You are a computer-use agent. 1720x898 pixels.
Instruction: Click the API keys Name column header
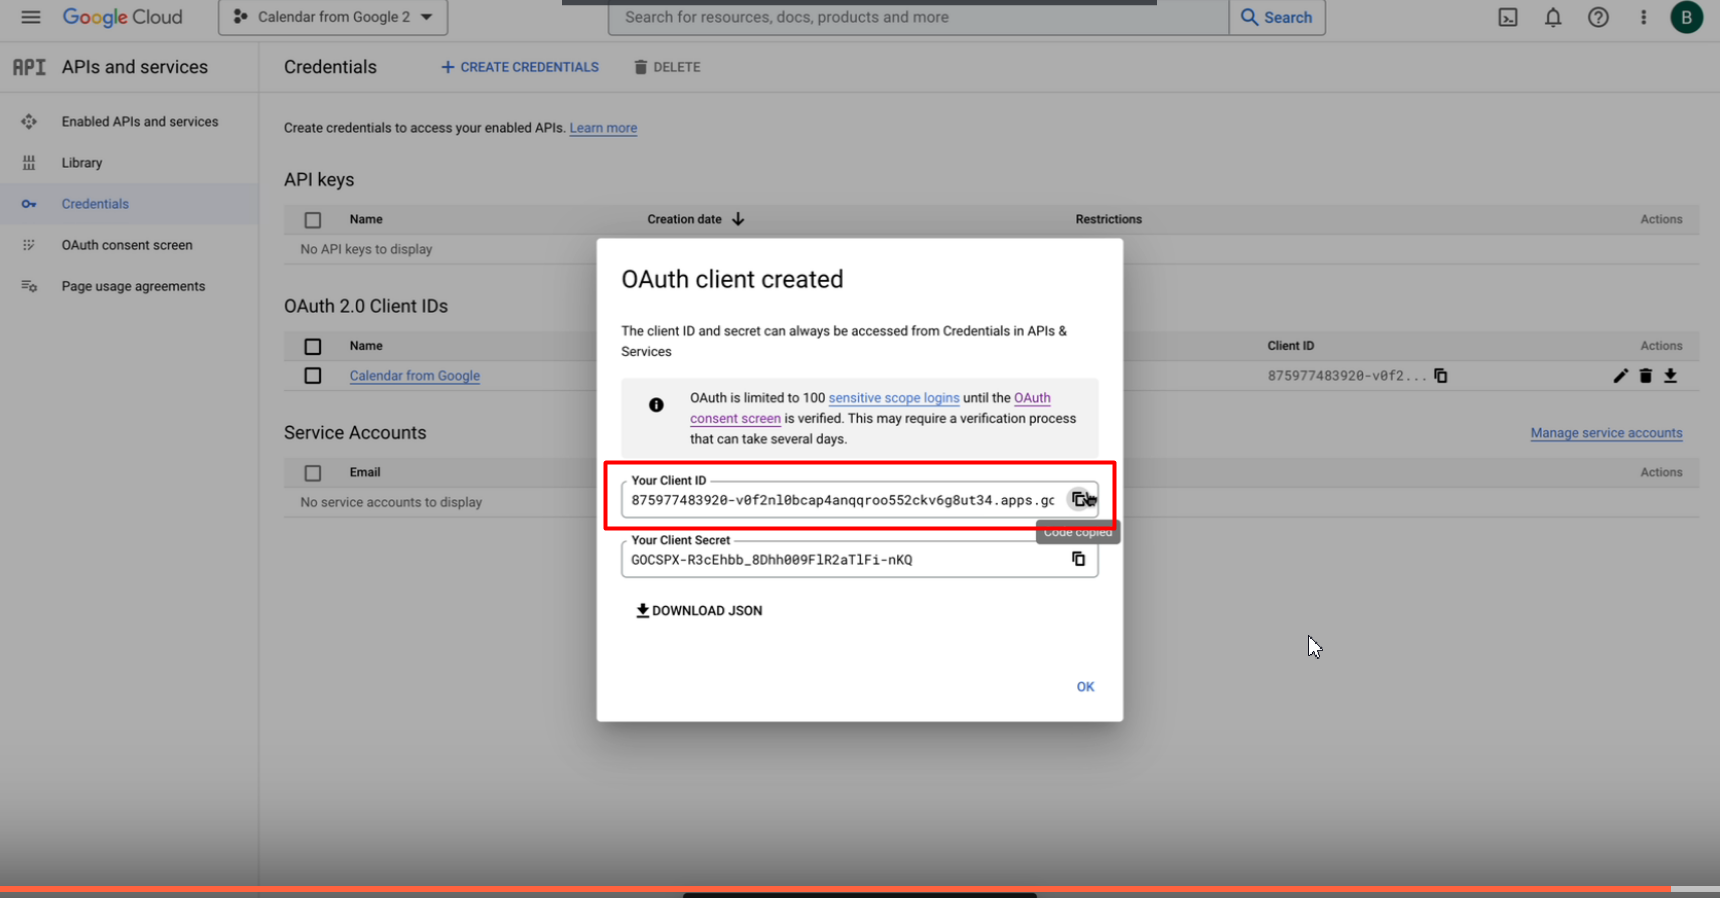[x=366, y=219]
